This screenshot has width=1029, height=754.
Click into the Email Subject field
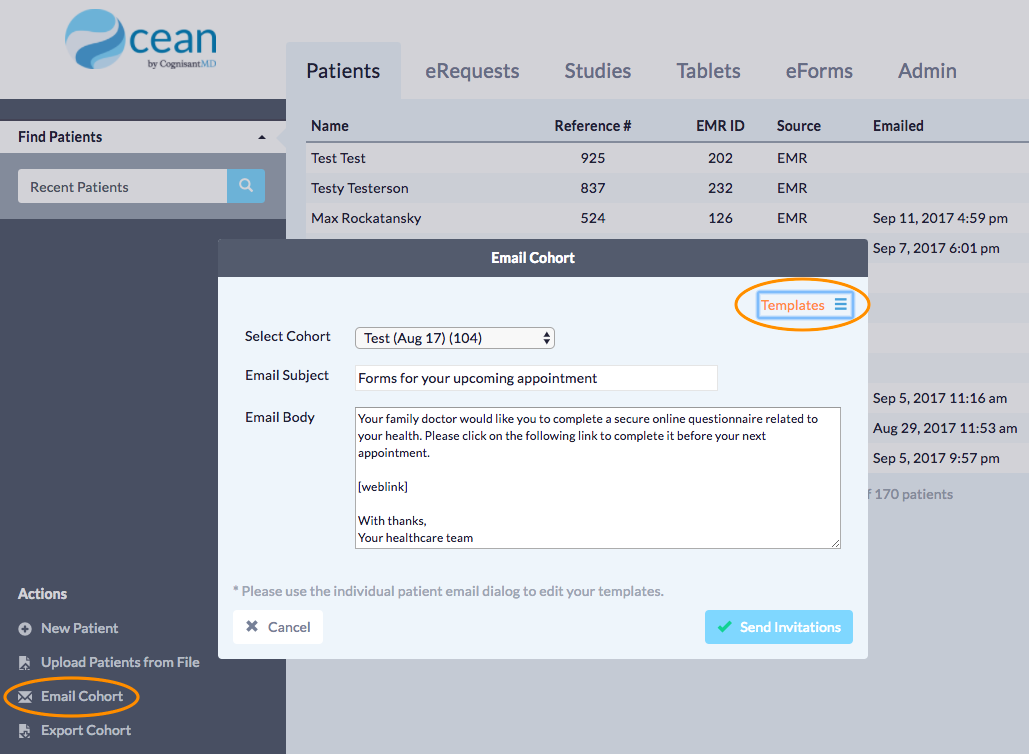coord(536,378)
